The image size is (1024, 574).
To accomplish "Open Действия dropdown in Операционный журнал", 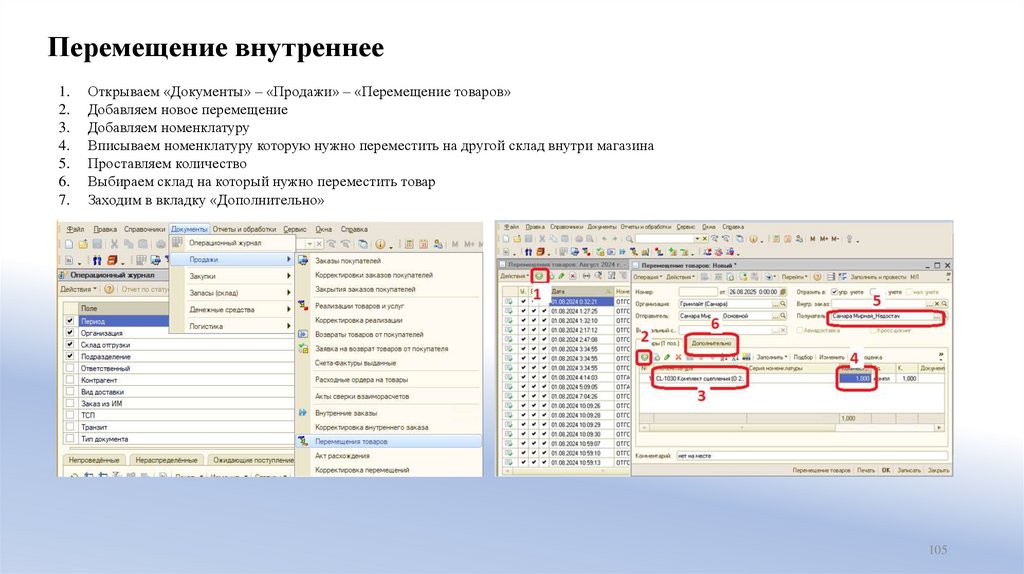I will coord(78,289).
